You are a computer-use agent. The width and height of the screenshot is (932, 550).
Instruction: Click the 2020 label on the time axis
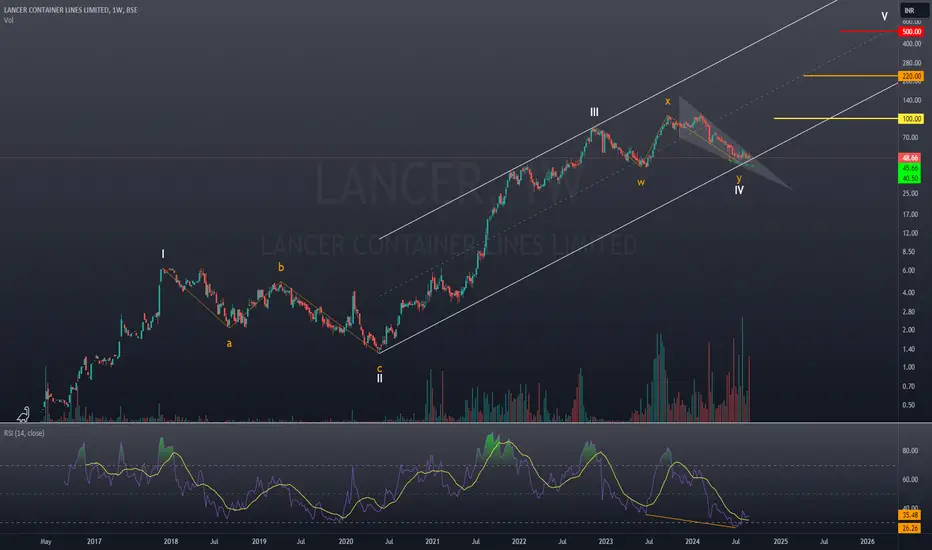(x=346, y=542)
